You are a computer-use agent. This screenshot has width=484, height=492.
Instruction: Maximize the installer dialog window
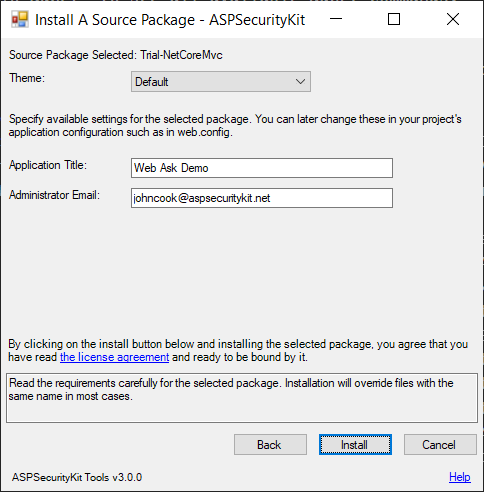[394, 19]
